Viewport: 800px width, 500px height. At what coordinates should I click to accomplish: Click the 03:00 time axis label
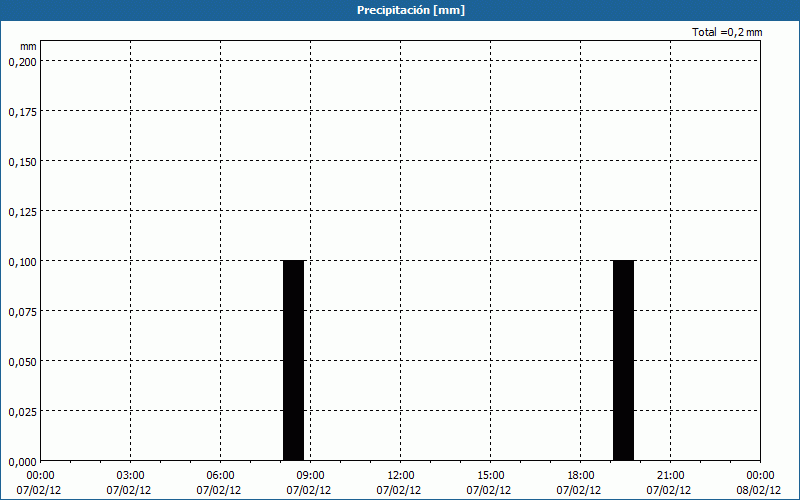pos(131,476)
